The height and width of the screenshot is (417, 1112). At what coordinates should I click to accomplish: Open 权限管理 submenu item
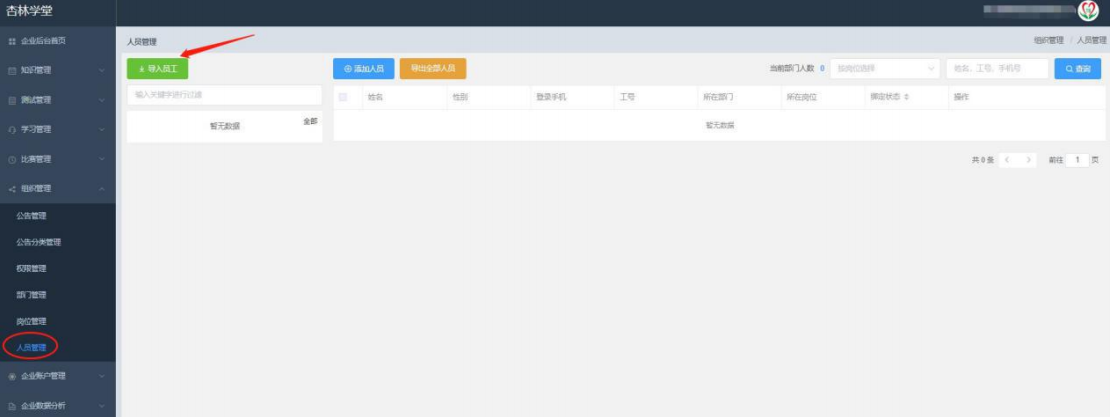pyautogui.click(x=31, y=269)
